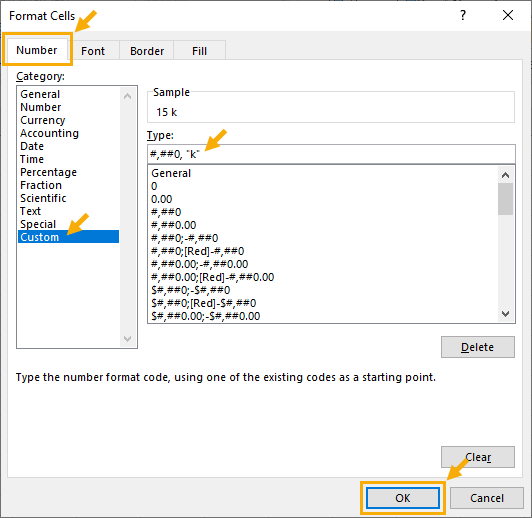Click the format codes scrollbar thumb
The height and width of the screenshot is (518, 532).
pos(505,199)
